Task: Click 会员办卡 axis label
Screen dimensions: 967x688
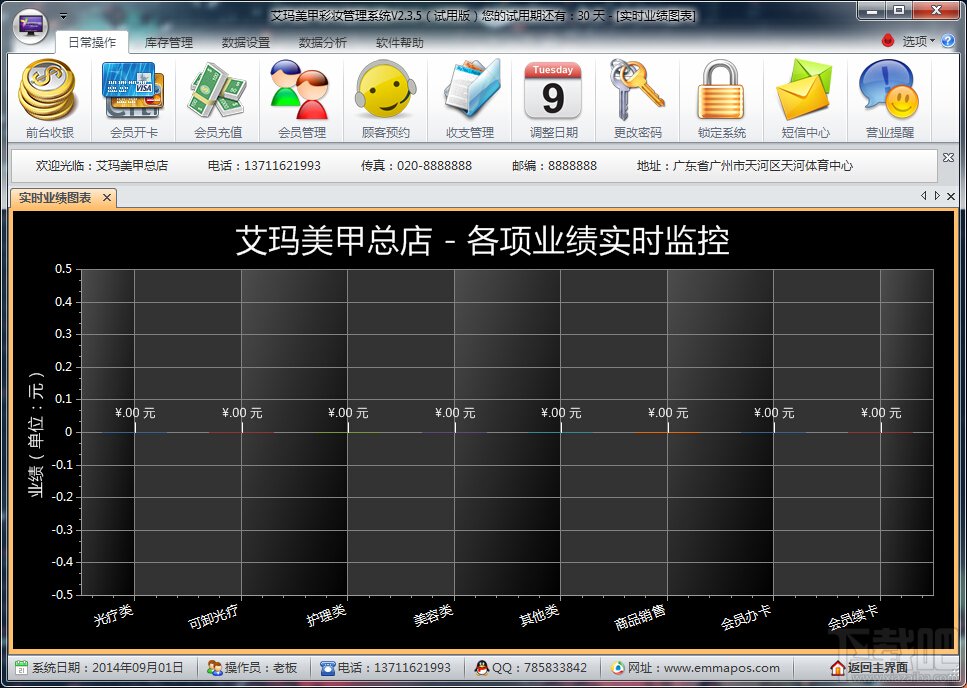Action: [x=746, y=616]
